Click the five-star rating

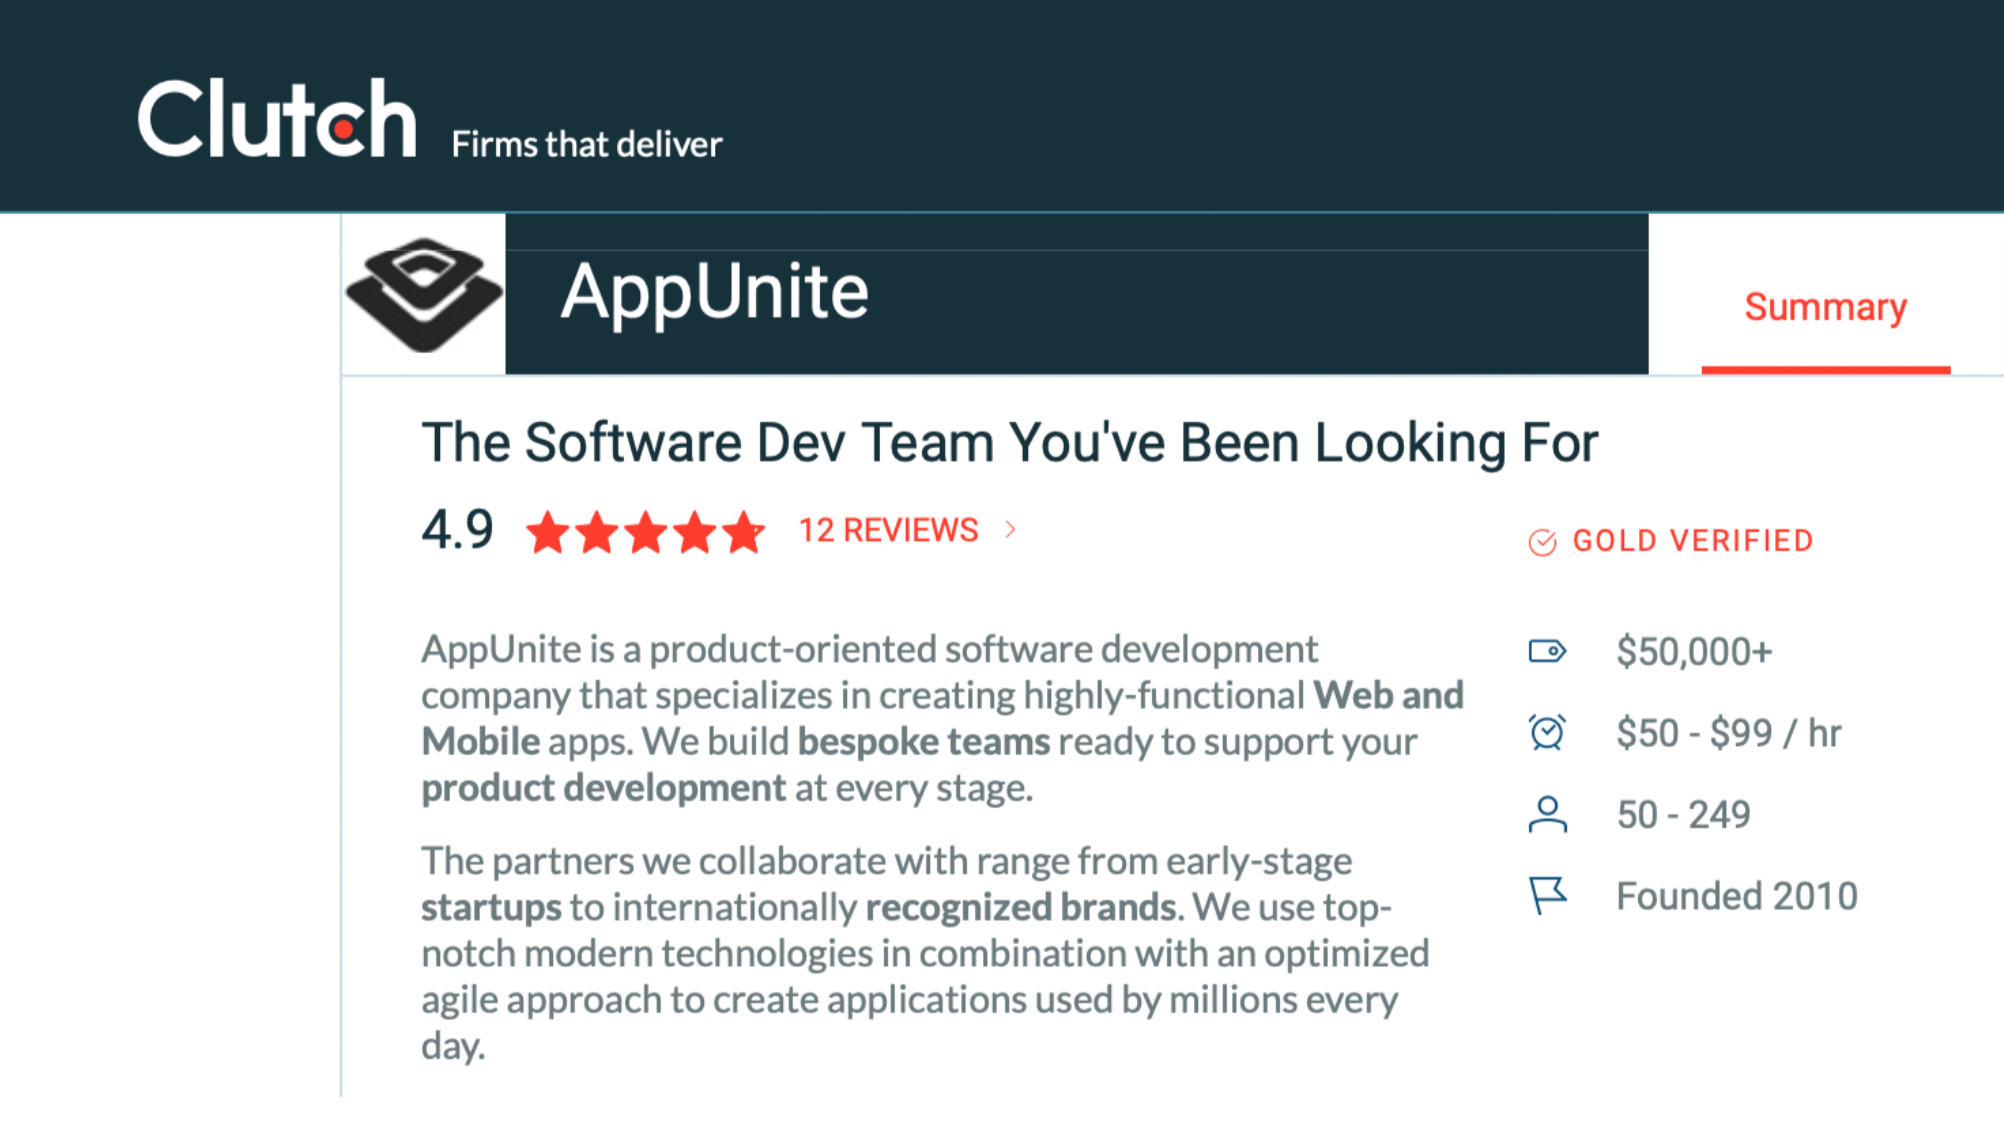(645, 532)
